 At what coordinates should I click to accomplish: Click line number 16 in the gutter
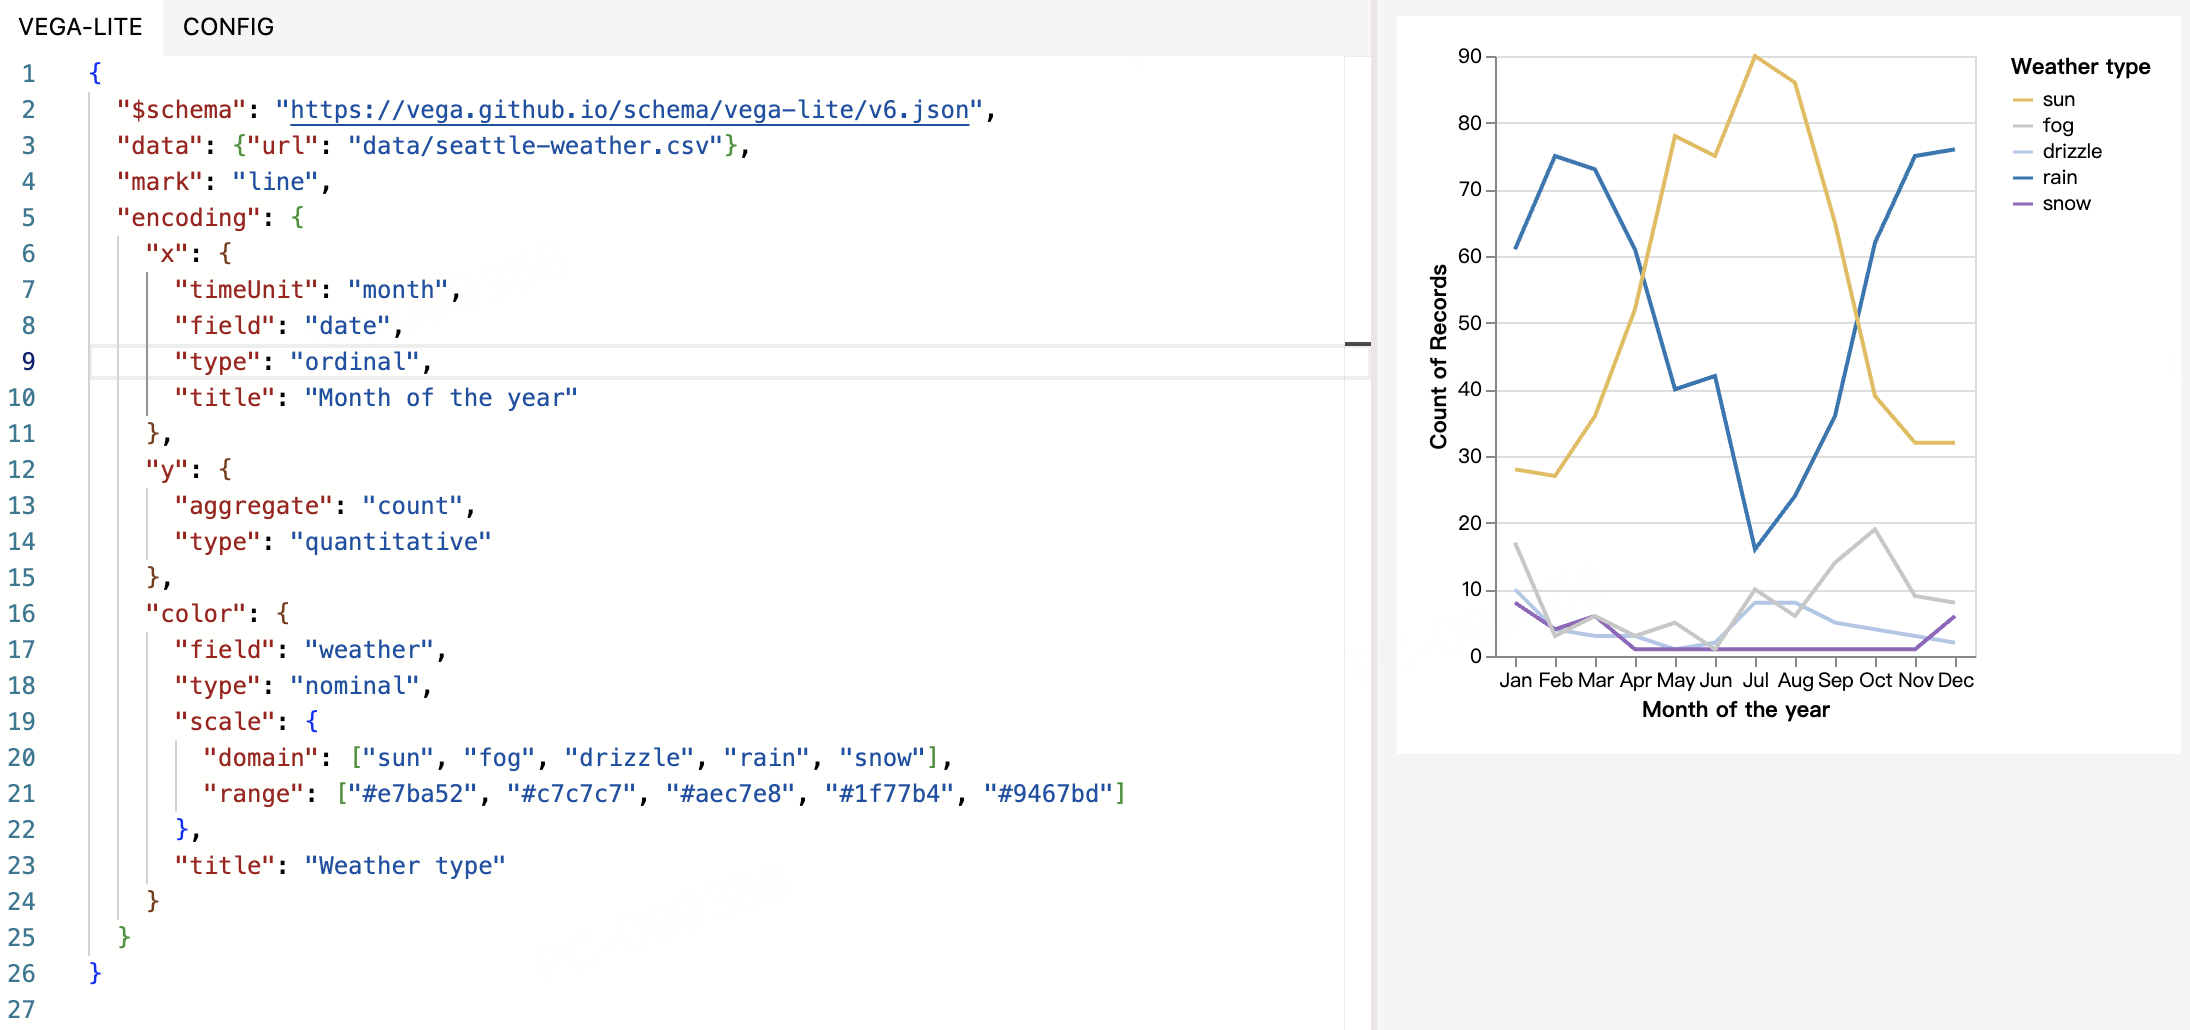tap(22, 614)
